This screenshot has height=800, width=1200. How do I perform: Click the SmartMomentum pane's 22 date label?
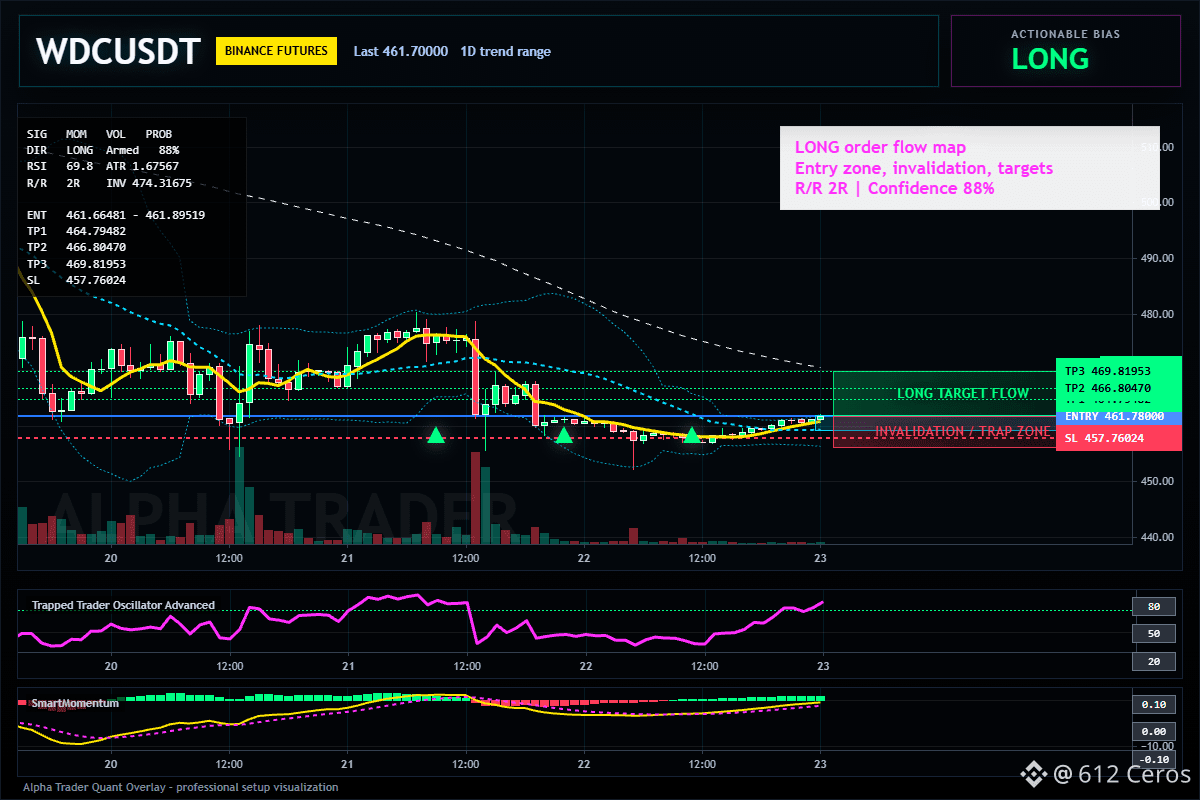pos(585,763)
